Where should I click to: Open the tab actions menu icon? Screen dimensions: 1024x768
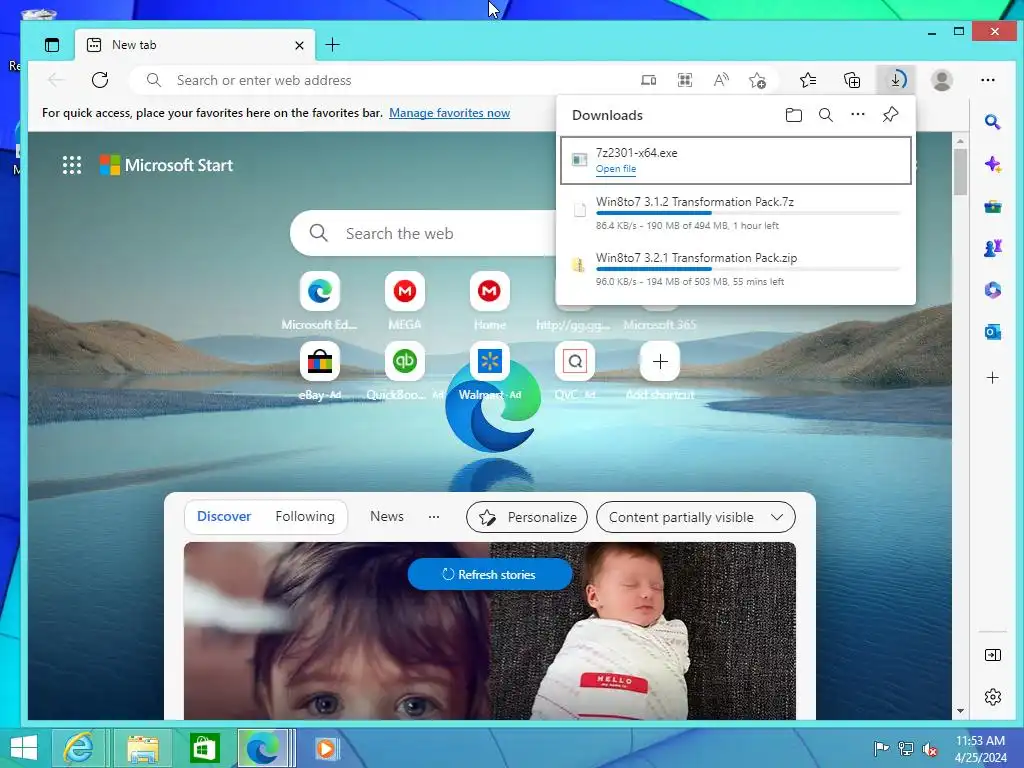[x=52, y=45]
